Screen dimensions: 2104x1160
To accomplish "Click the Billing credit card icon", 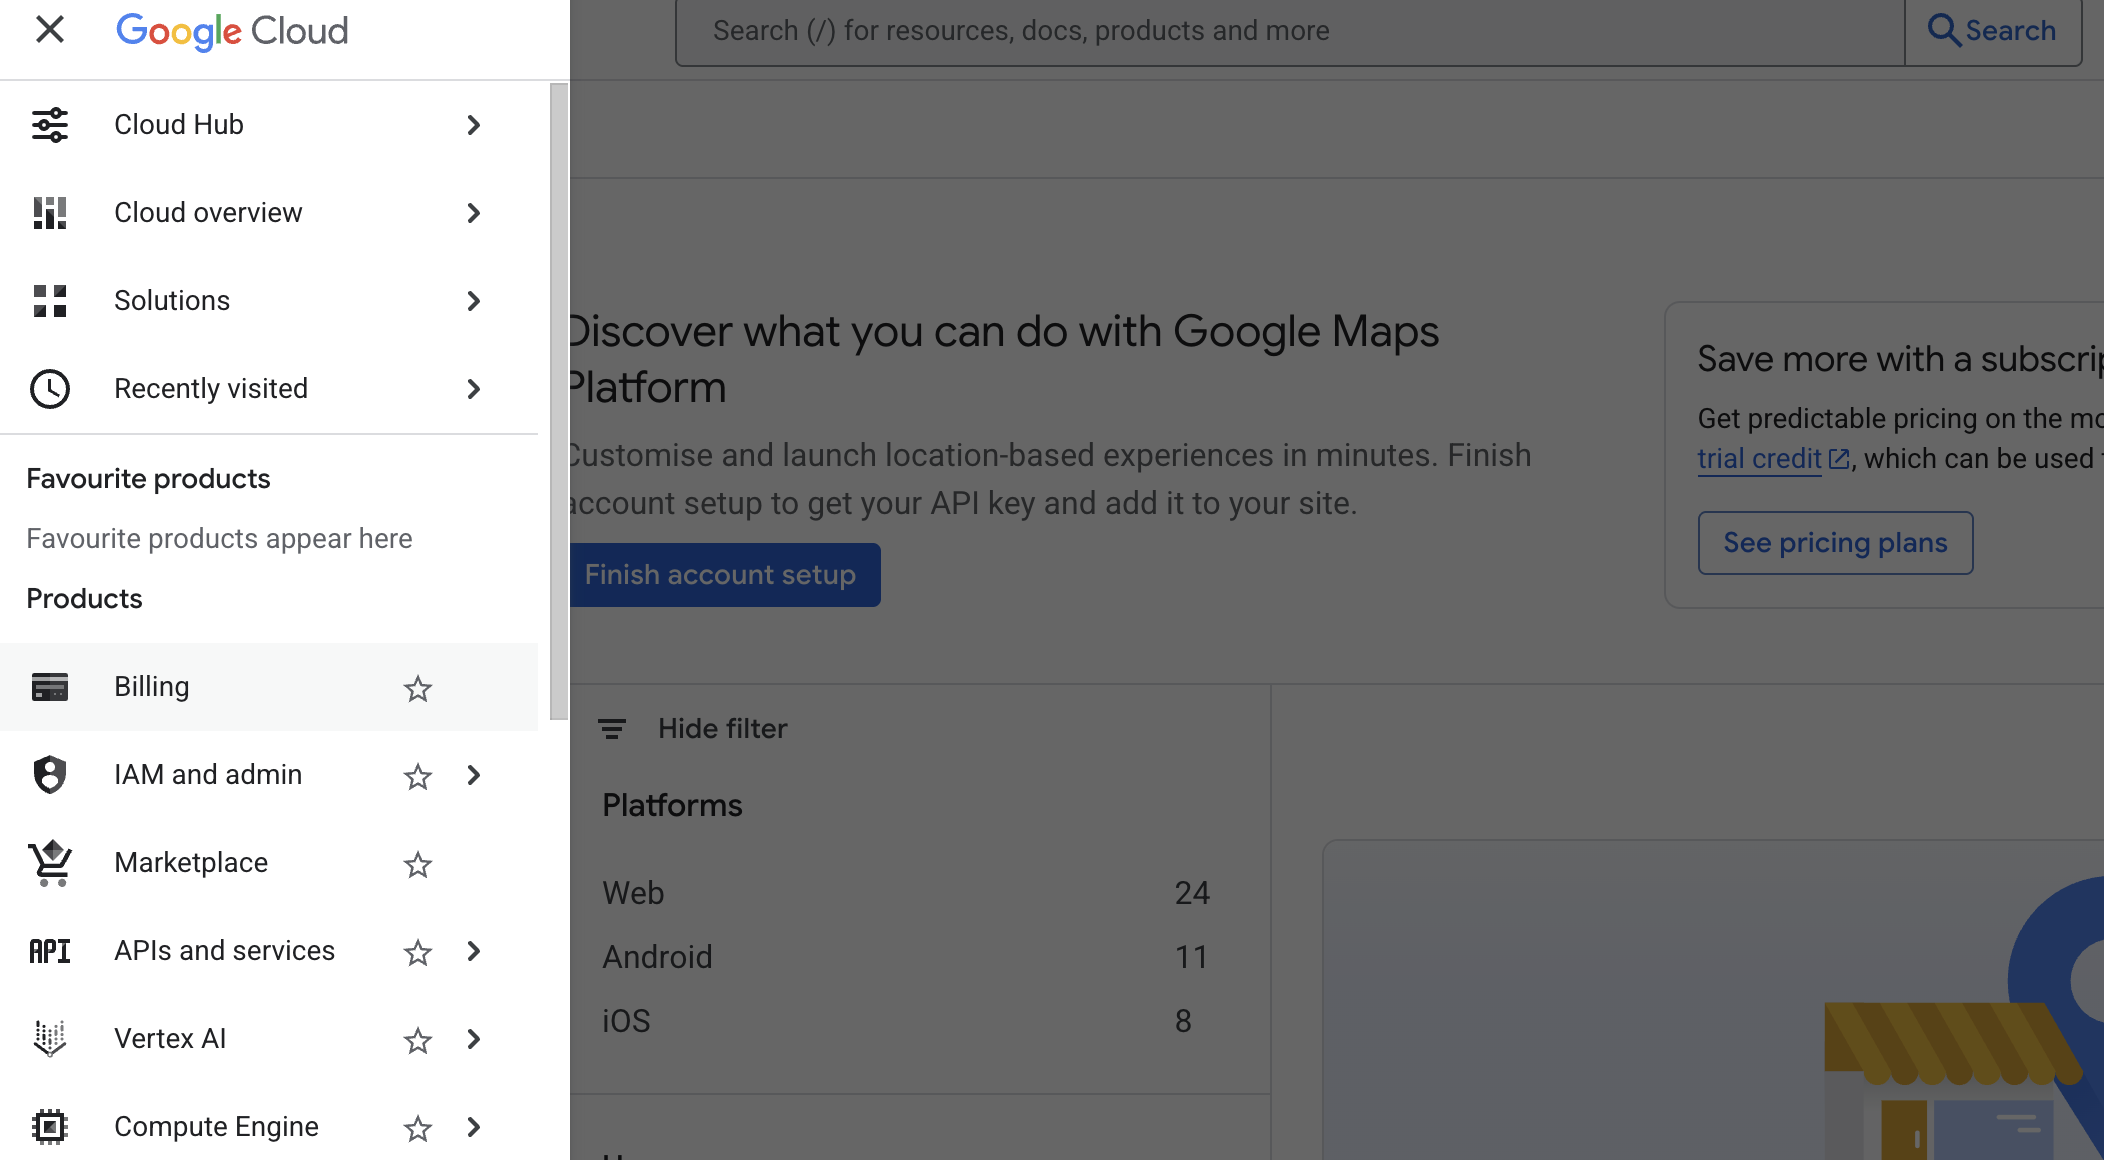I will (x=50, y=687).
